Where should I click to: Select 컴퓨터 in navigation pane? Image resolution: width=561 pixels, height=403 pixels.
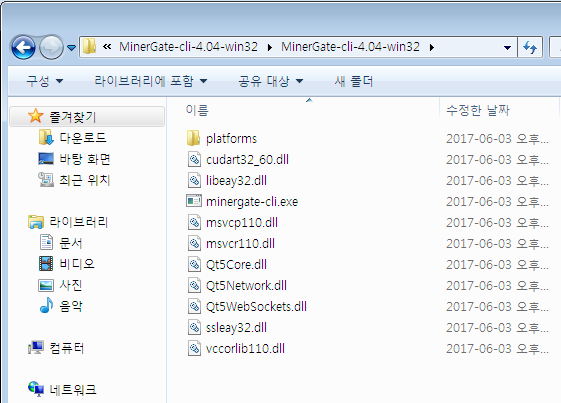coord(67,348)
